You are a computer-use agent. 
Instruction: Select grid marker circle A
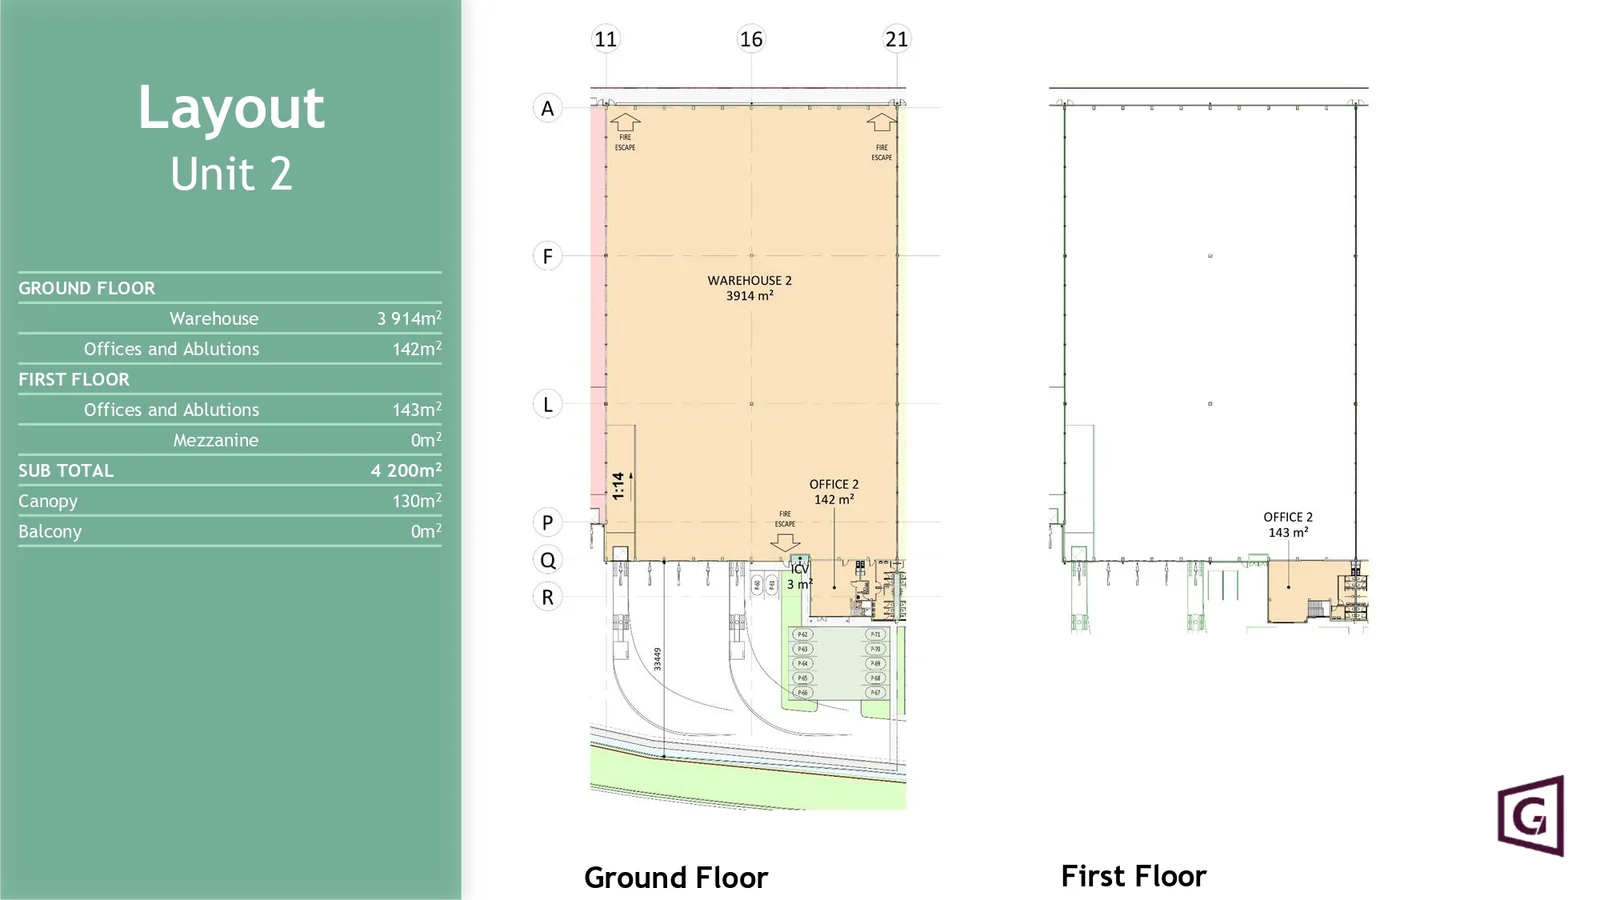point(547,108)
